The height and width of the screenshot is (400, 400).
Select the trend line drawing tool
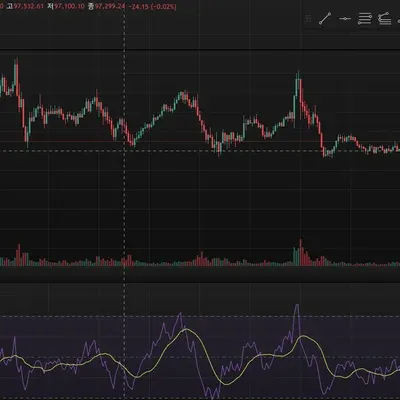click(325, 19)
